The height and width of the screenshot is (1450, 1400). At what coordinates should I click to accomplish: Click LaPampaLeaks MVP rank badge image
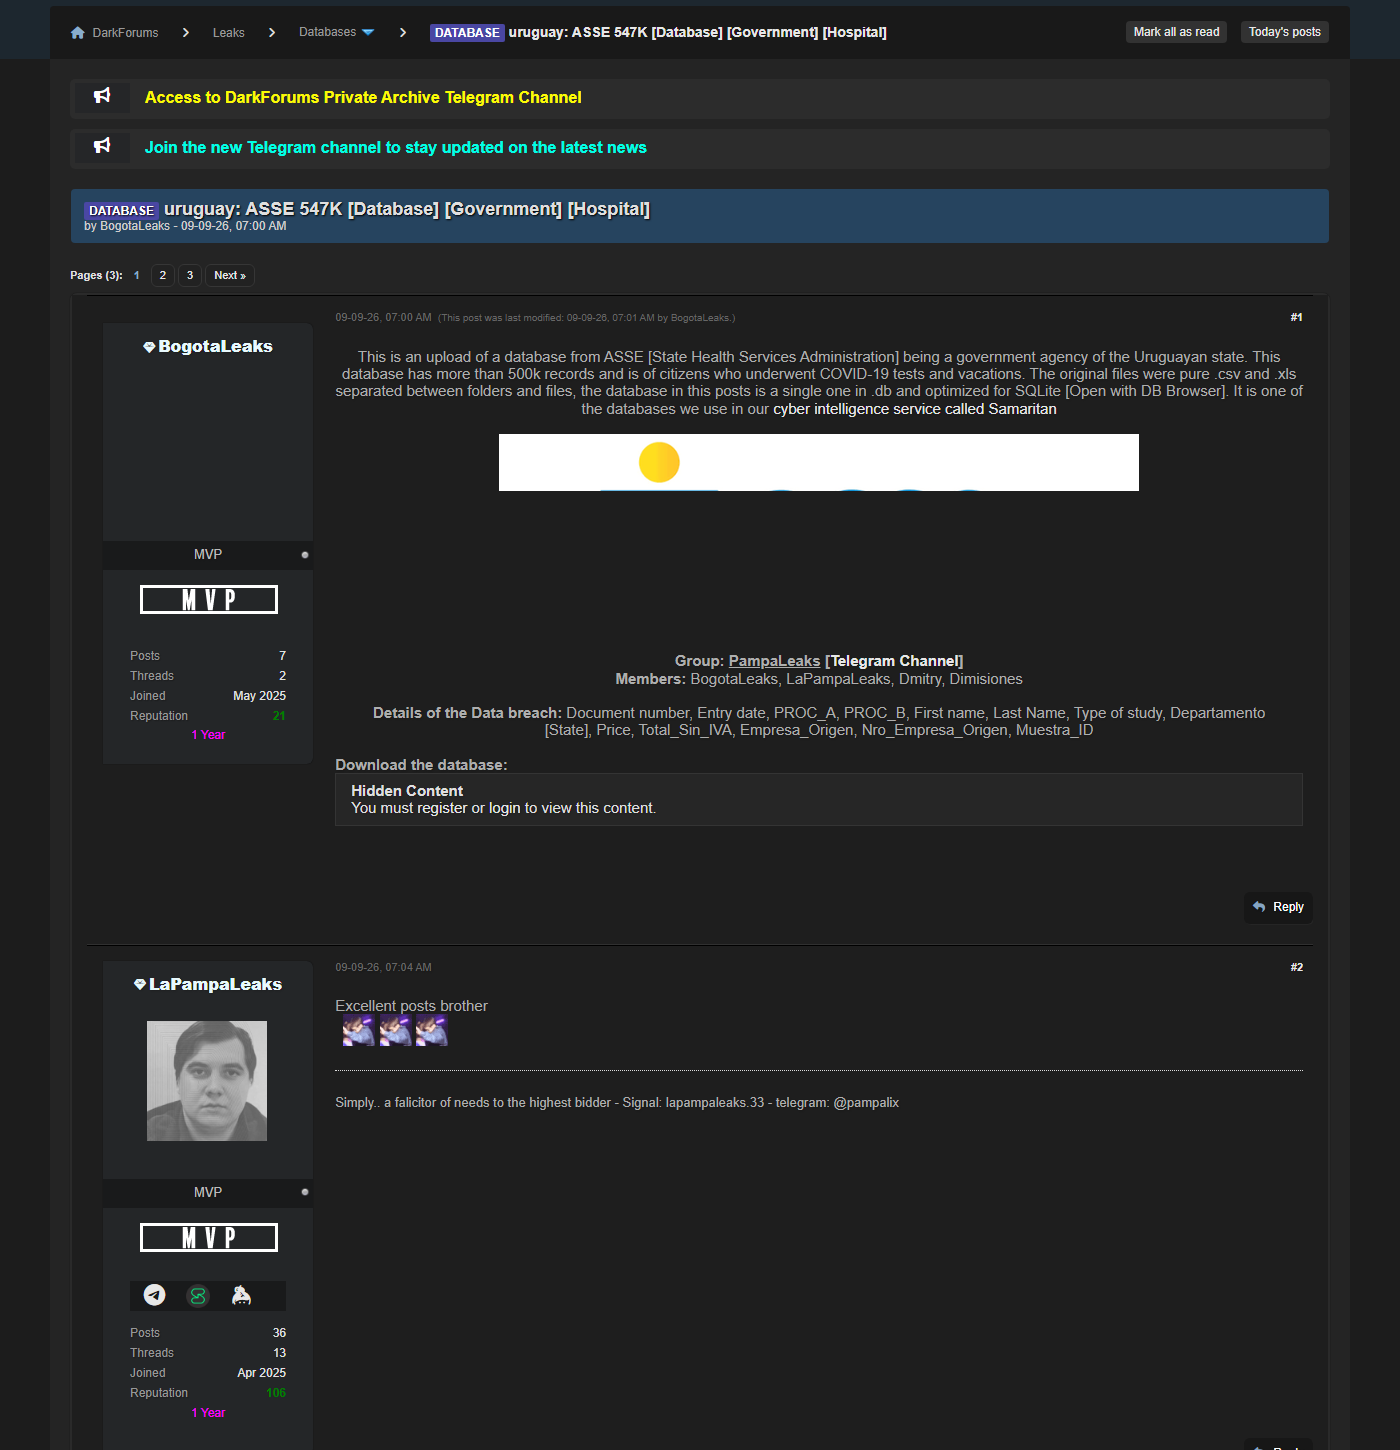[209, 1238]
